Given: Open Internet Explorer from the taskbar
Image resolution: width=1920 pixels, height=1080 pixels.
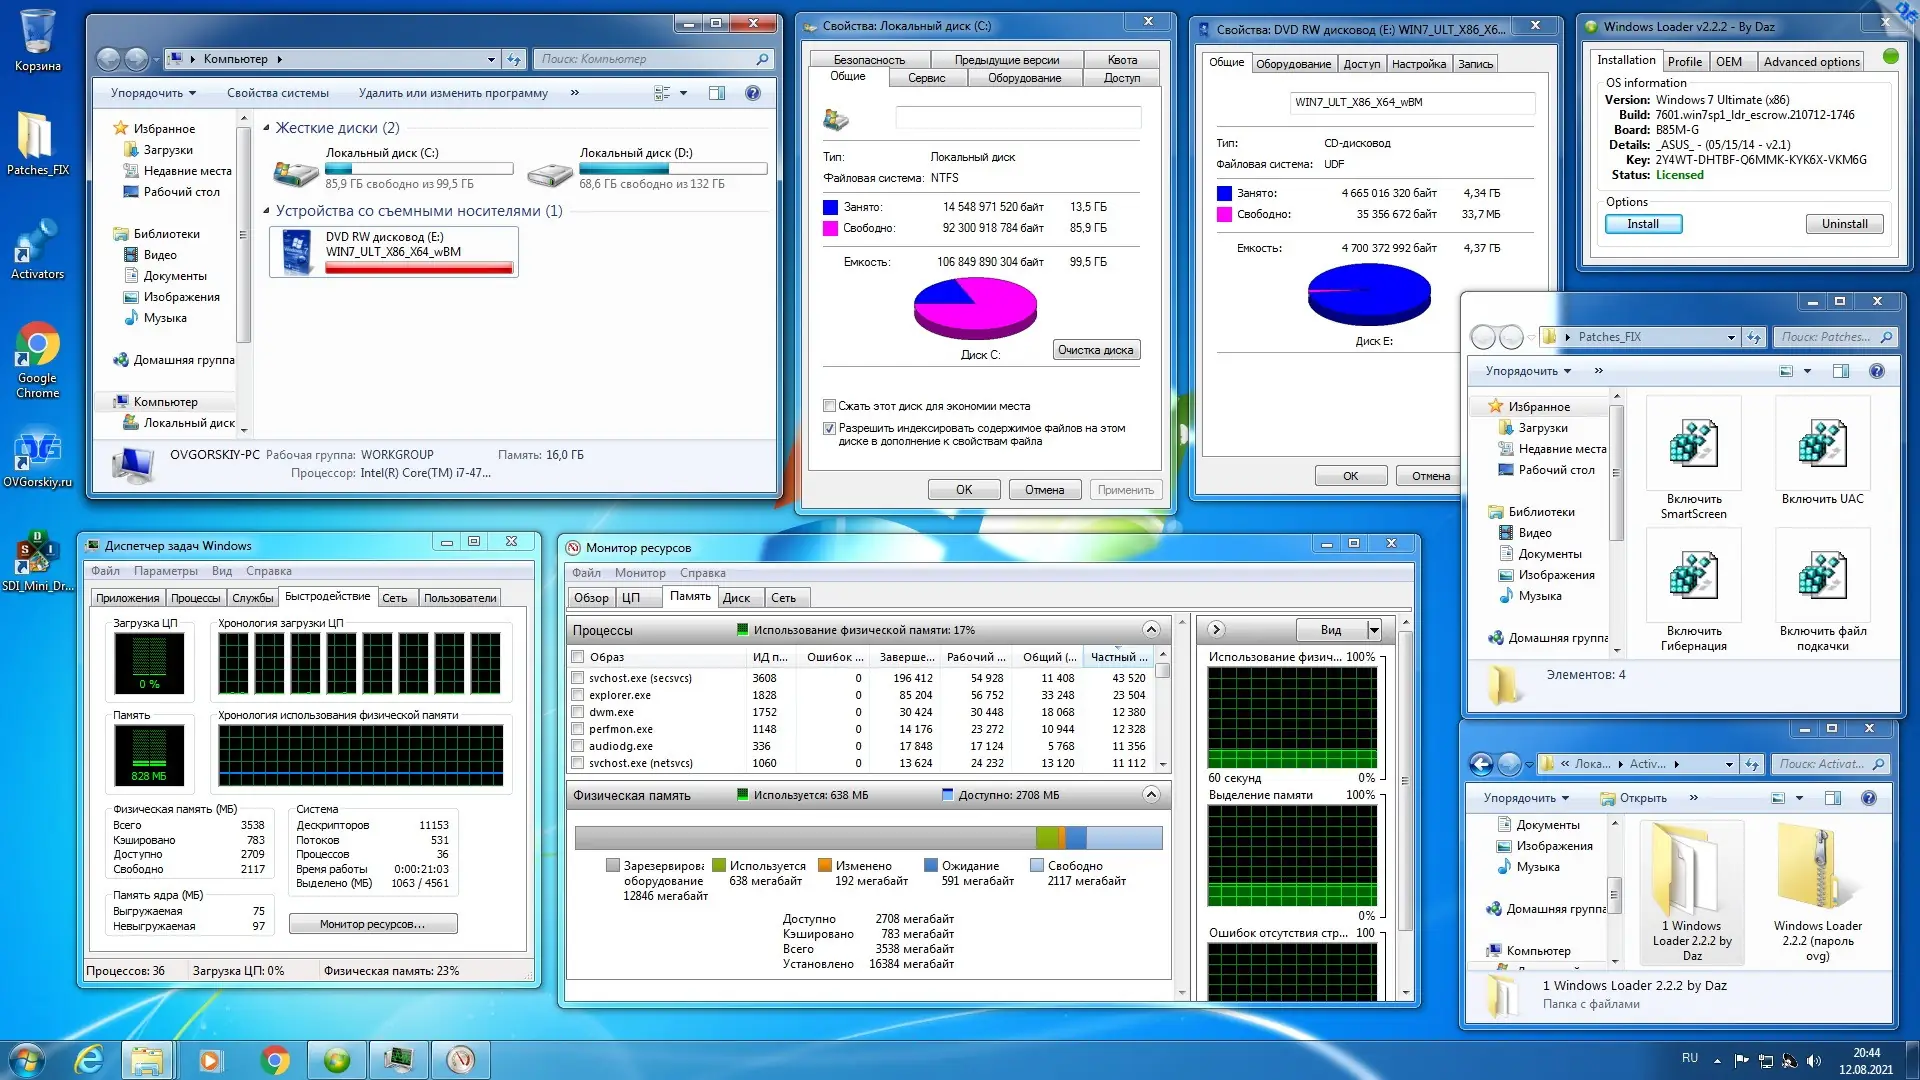Looking at the screenshot, I should click(88, 1059).
